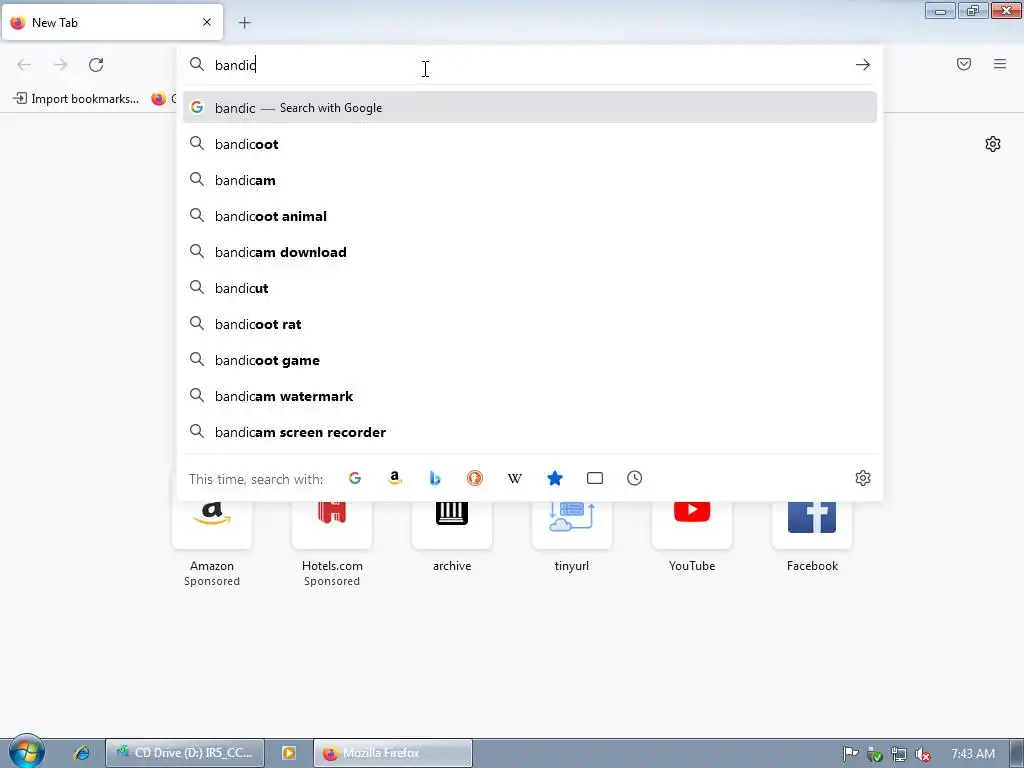Open a new tab with plus button
The height and width of the screenshot is (768, 1024).
click(244, 23)
